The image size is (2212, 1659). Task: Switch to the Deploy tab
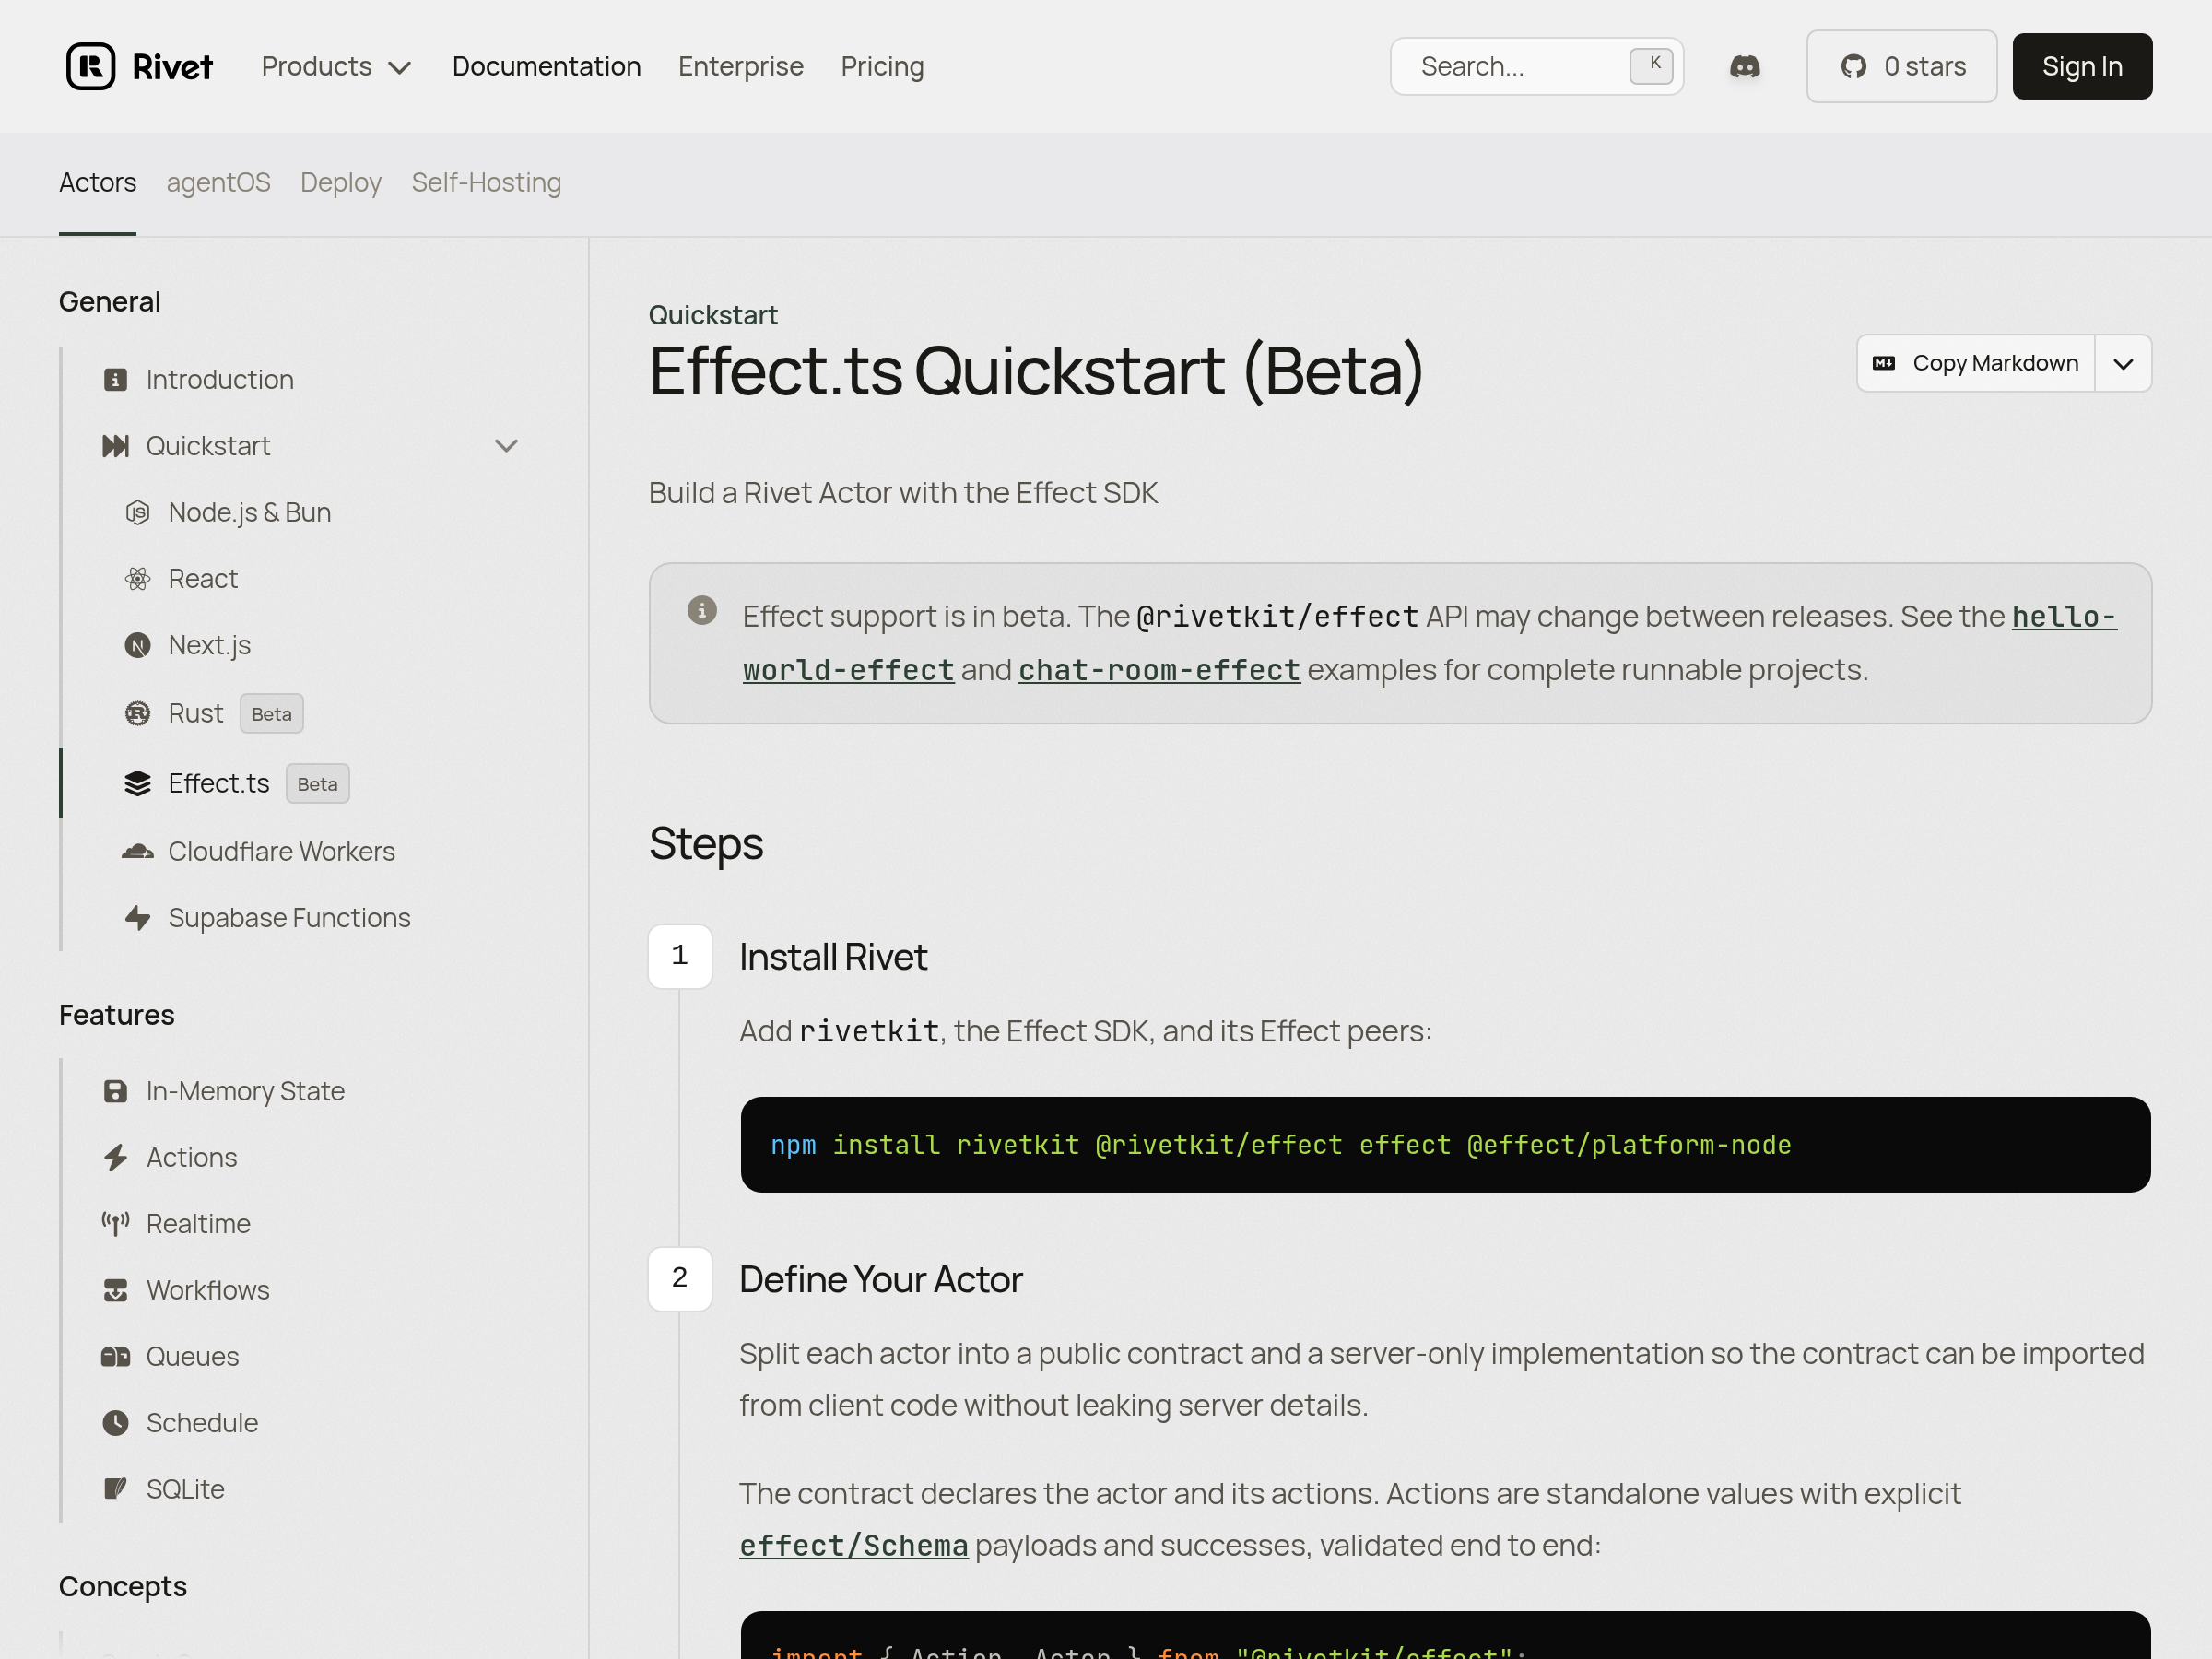tap(341, 183)
